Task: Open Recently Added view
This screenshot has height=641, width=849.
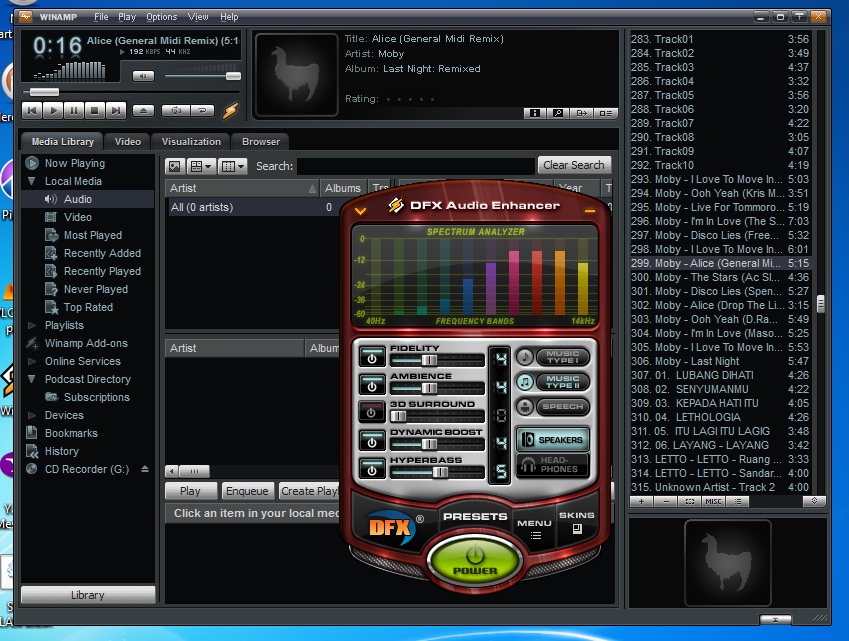Action: [x=102, y=253]
